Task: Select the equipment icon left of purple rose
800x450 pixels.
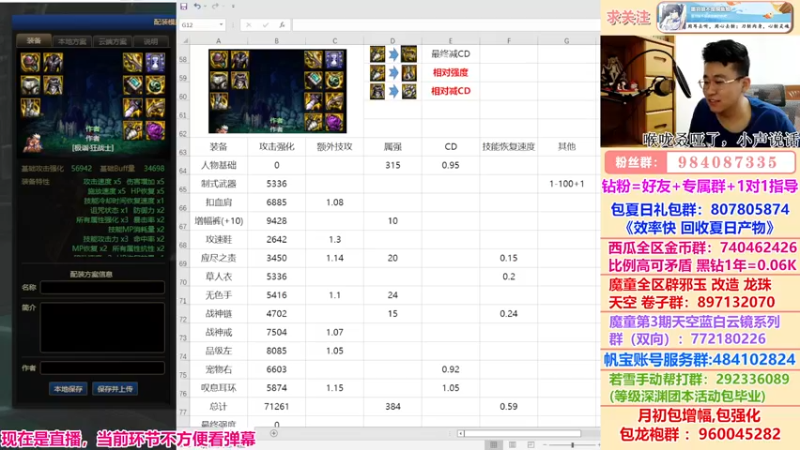Action: (133, 131)
